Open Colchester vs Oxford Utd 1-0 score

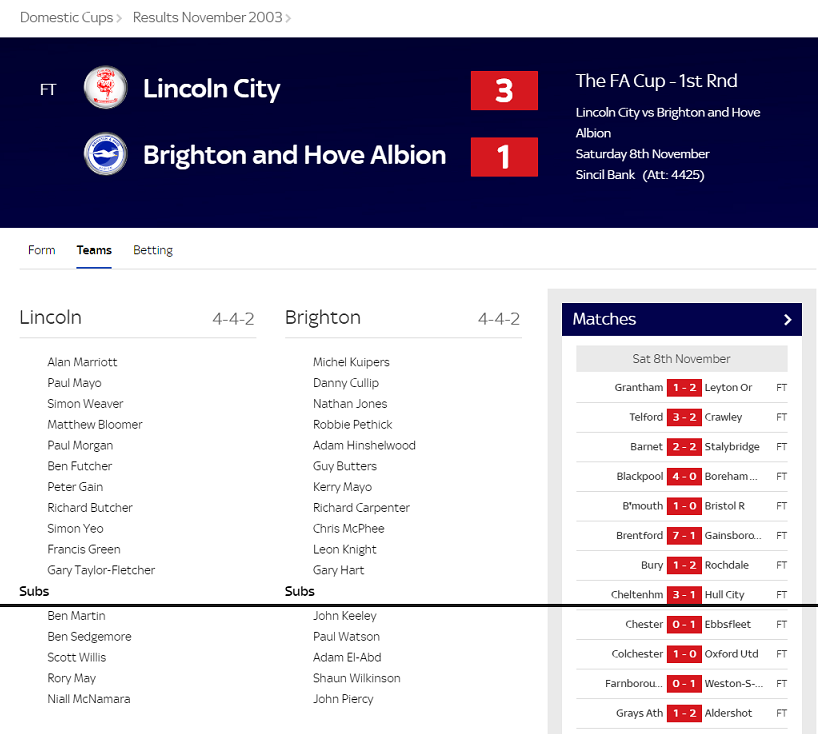coord(684,654)
